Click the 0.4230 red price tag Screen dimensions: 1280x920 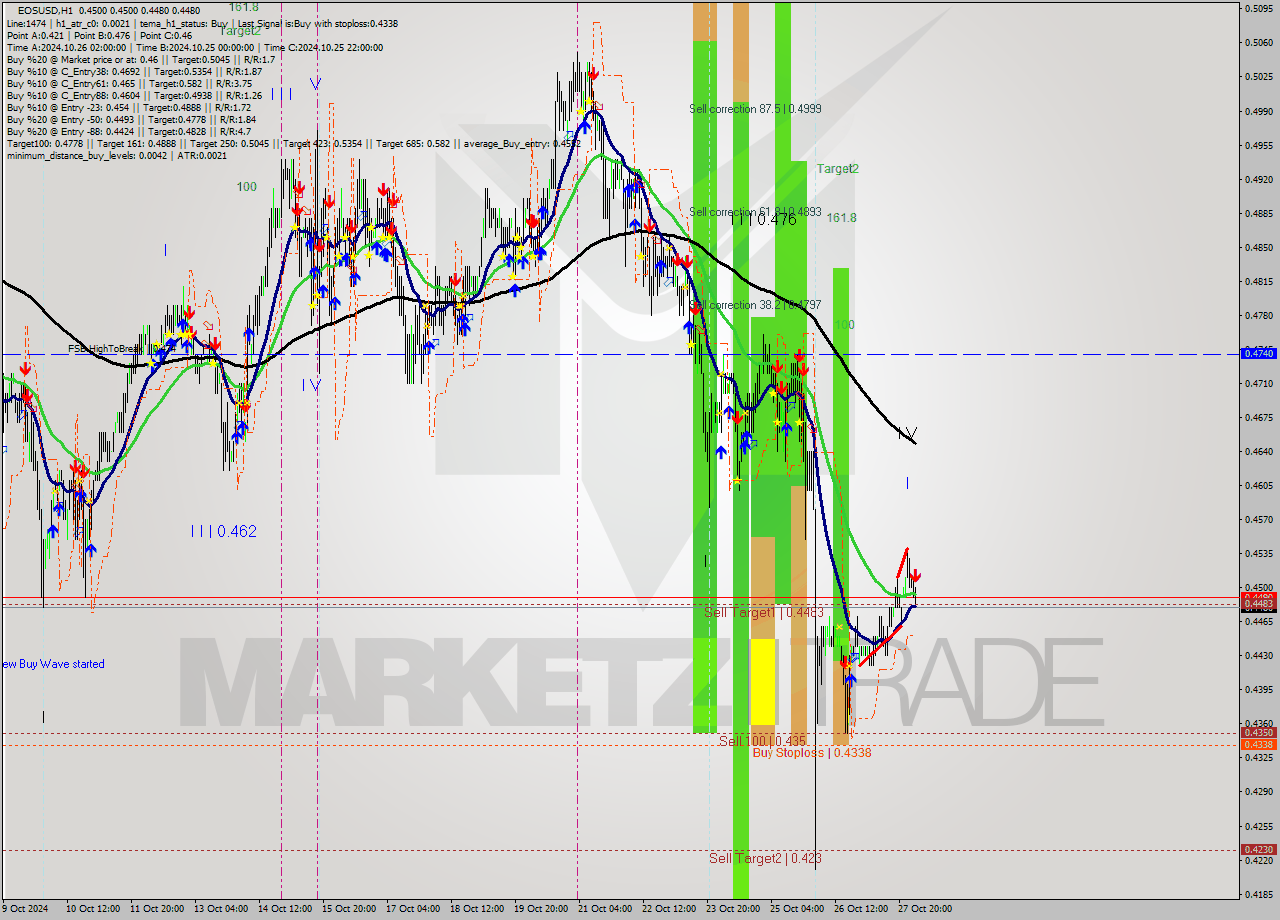point(1257,850)
